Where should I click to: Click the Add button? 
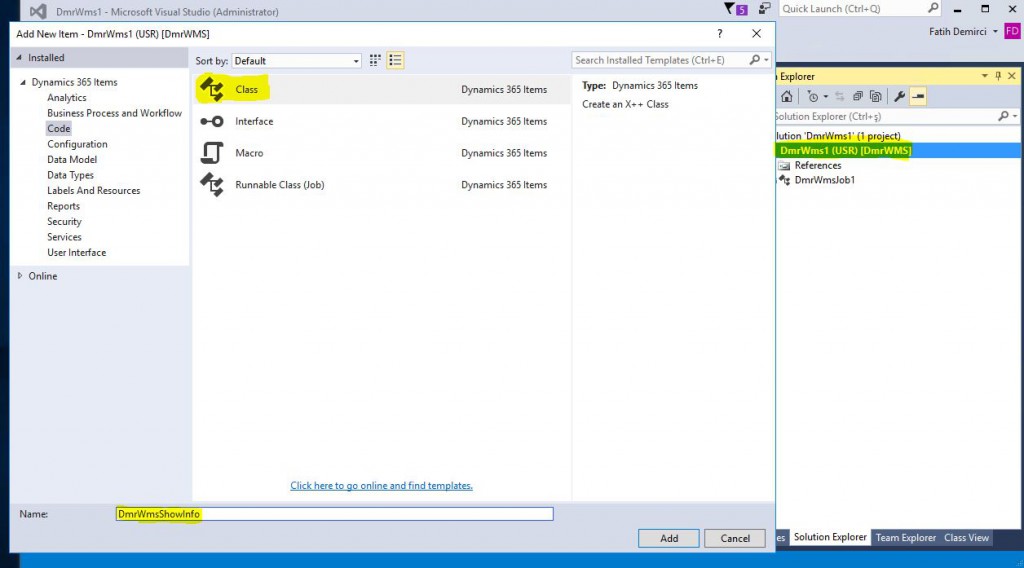coord(669,539)
